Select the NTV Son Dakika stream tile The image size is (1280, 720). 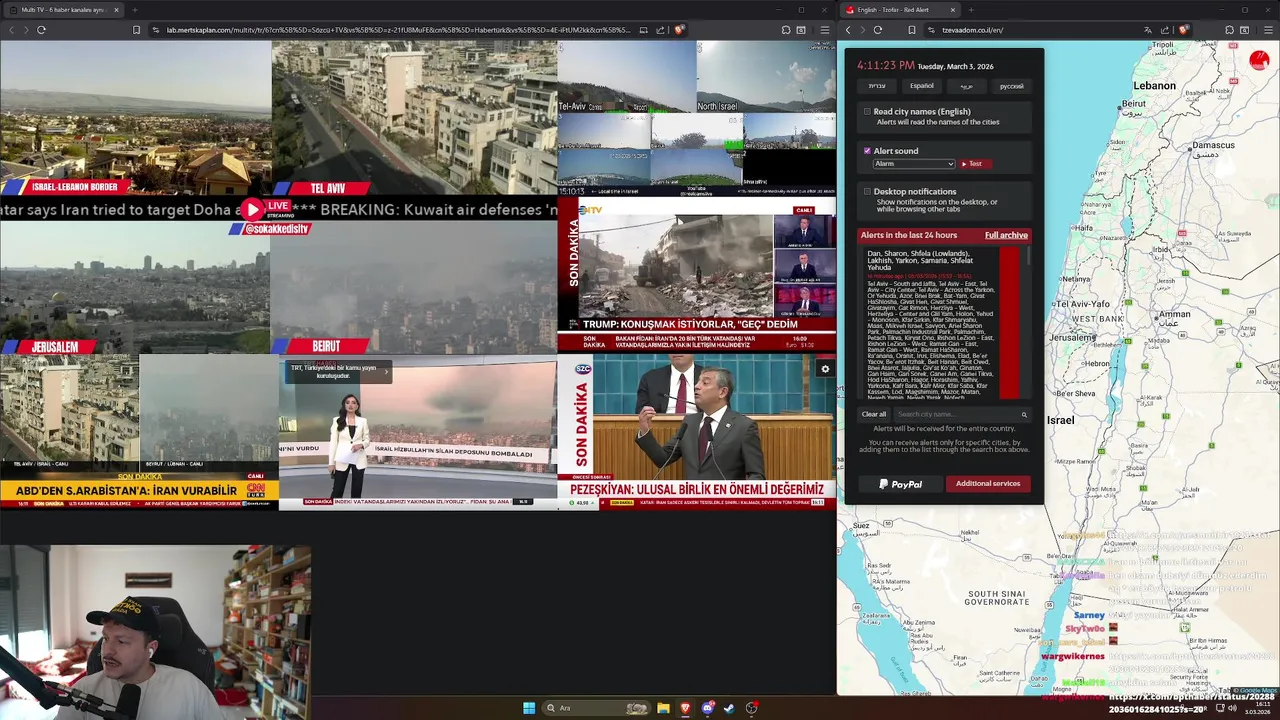point(697,275)
